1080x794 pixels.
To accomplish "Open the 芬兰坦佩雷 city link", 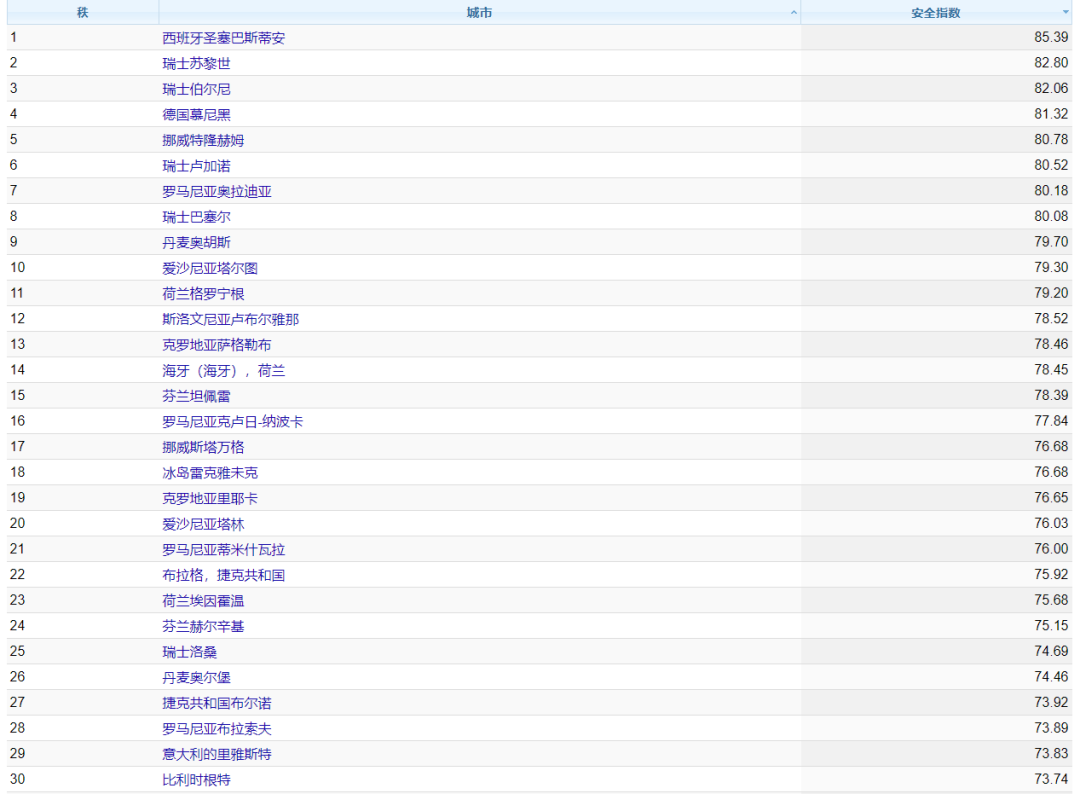I will click(x=196, y=396).
